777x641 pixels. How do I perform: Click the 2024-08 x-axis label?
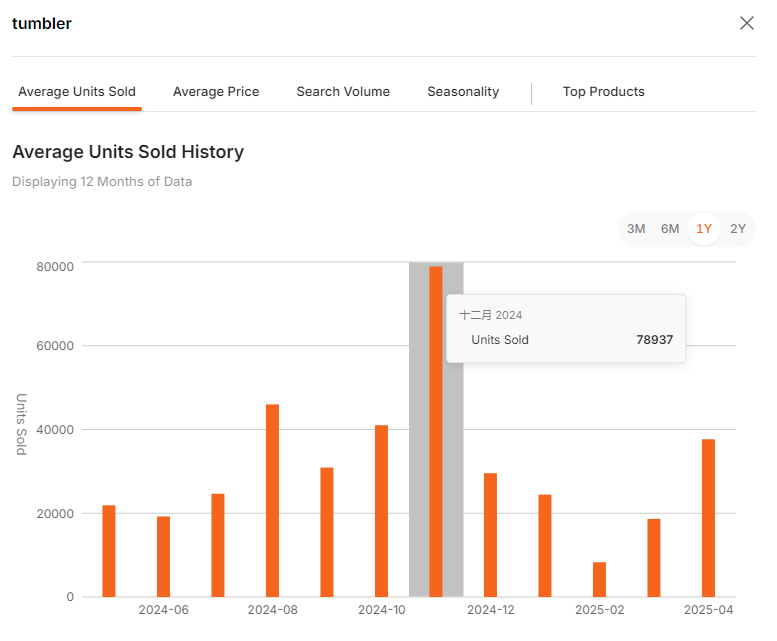click(272, 610)
